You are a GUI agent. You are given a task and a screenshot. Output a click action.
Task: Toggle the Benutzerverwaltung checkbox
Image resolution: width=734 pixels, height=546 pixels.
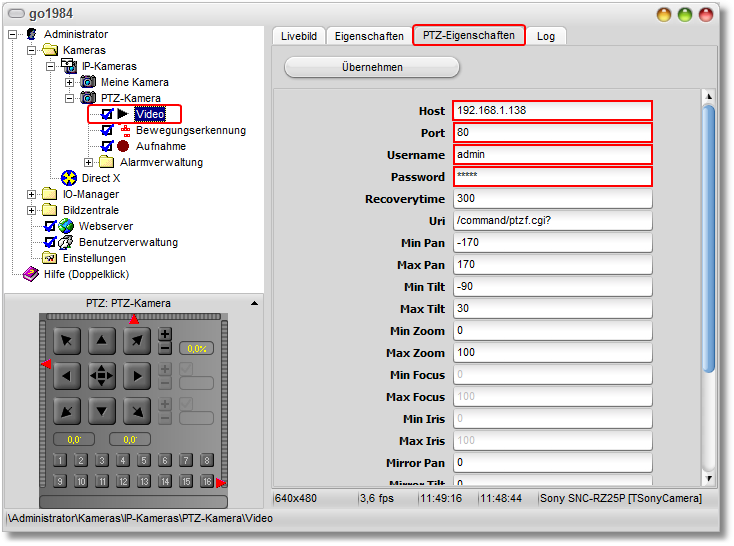pyautogui.click(x=50, y=242)
